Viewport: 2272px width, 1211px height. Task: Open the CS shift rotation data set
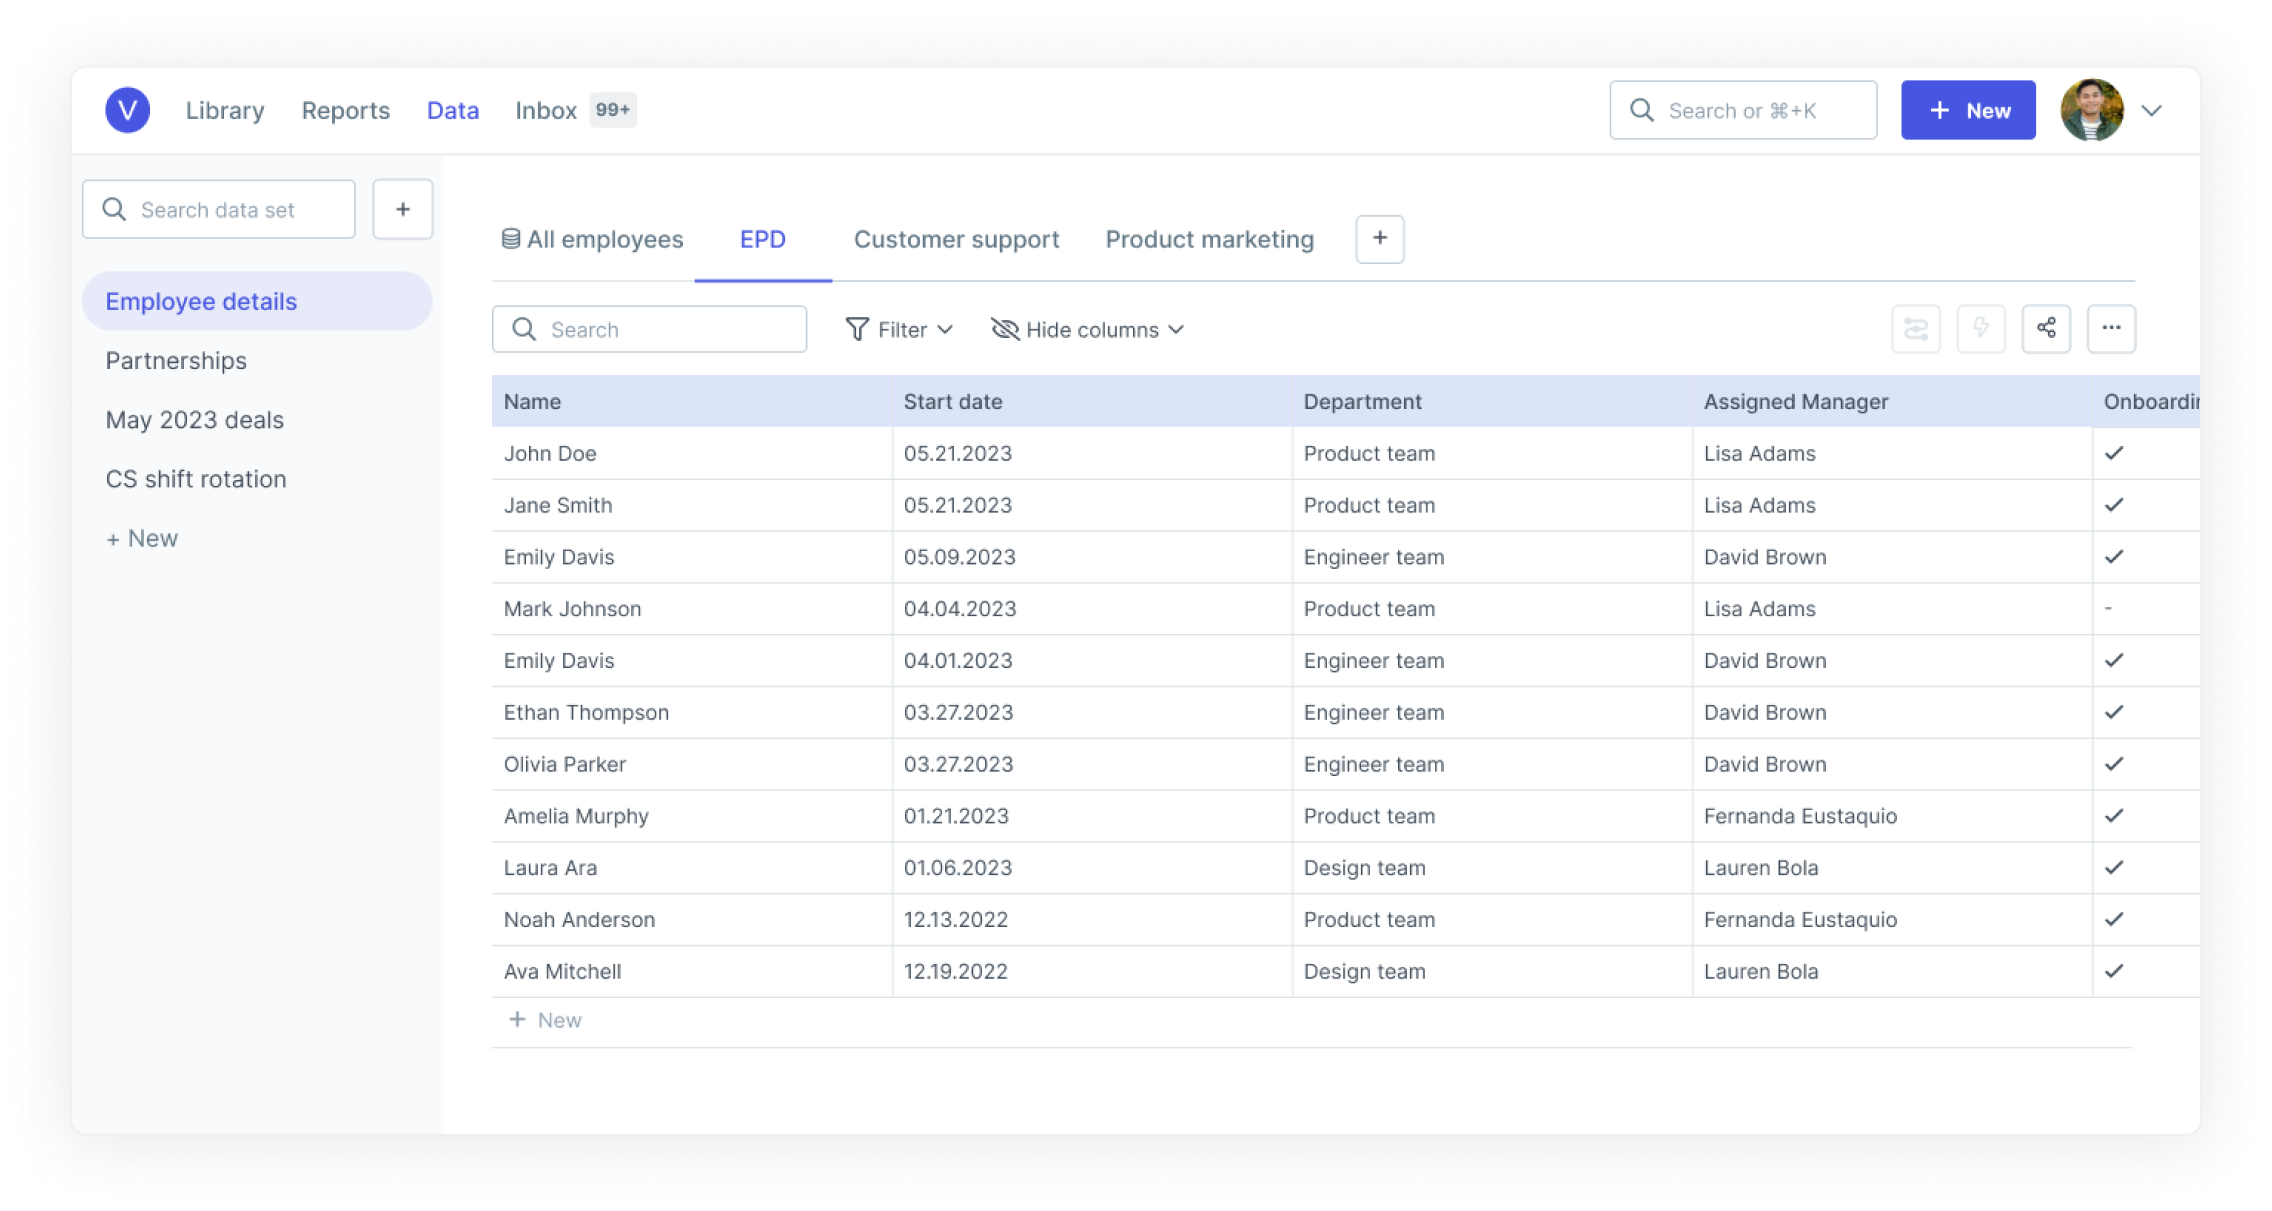tap(196, 479)
